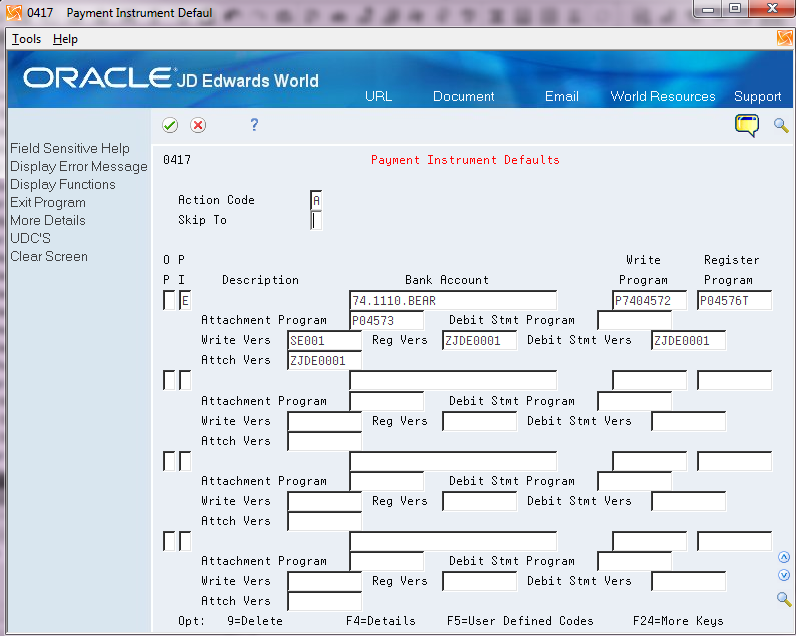
Task: Click the scroll up arrow icon
Action: coord(784,557)
